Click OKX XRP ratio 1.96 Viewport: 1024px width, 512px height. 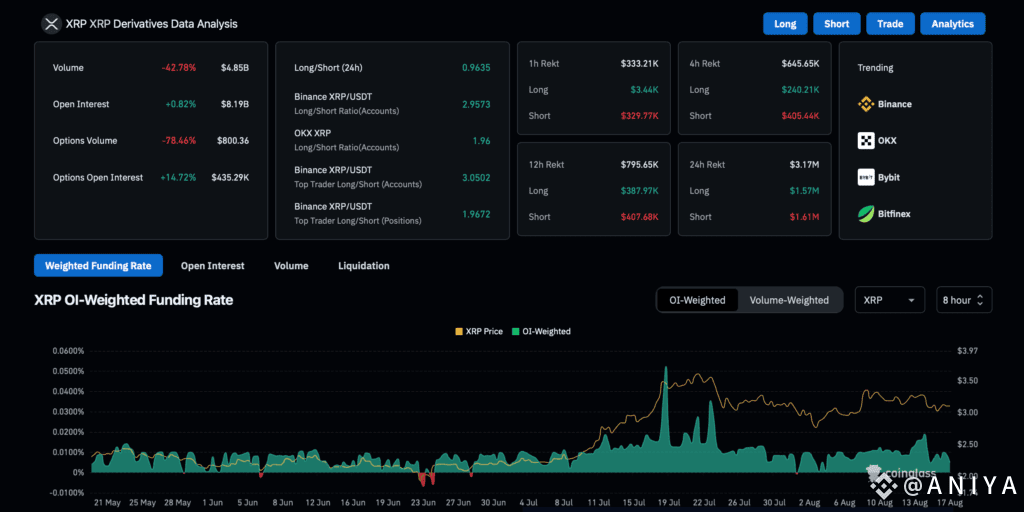click(482, 141)
